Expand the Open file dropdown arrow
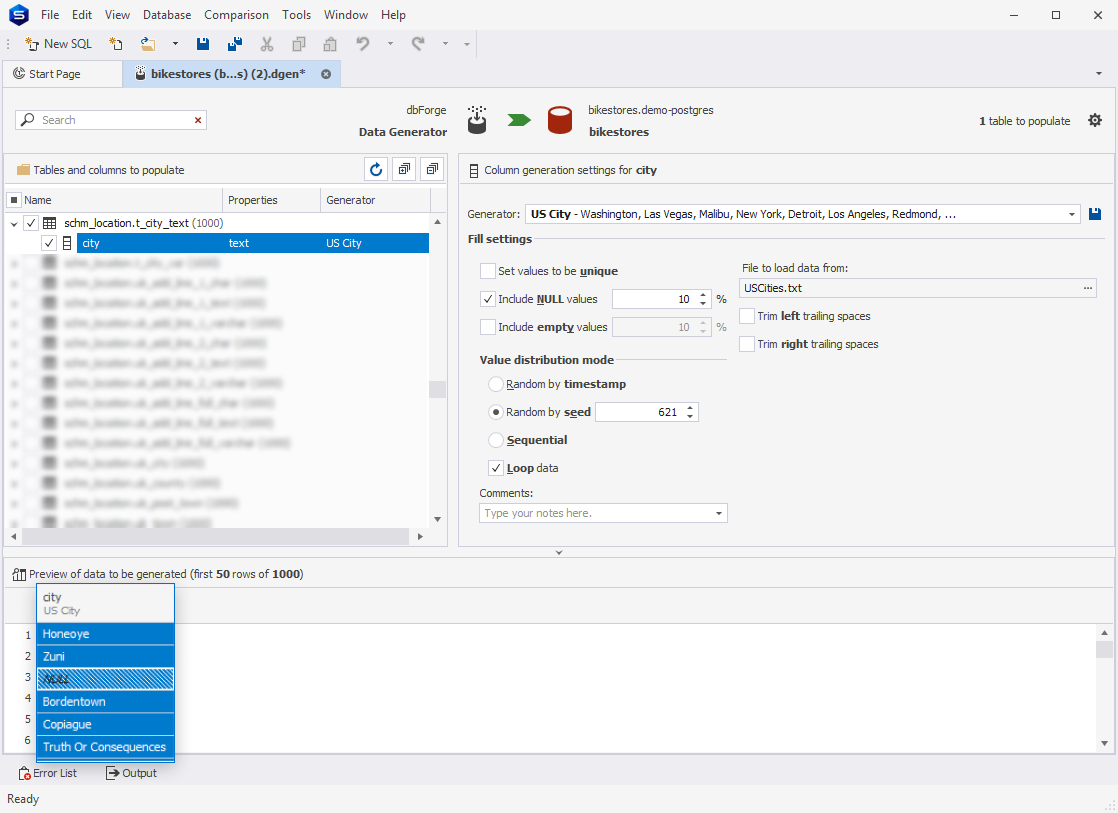Image resolution: width=1118 pixels, height=813 pixels. 175,44
